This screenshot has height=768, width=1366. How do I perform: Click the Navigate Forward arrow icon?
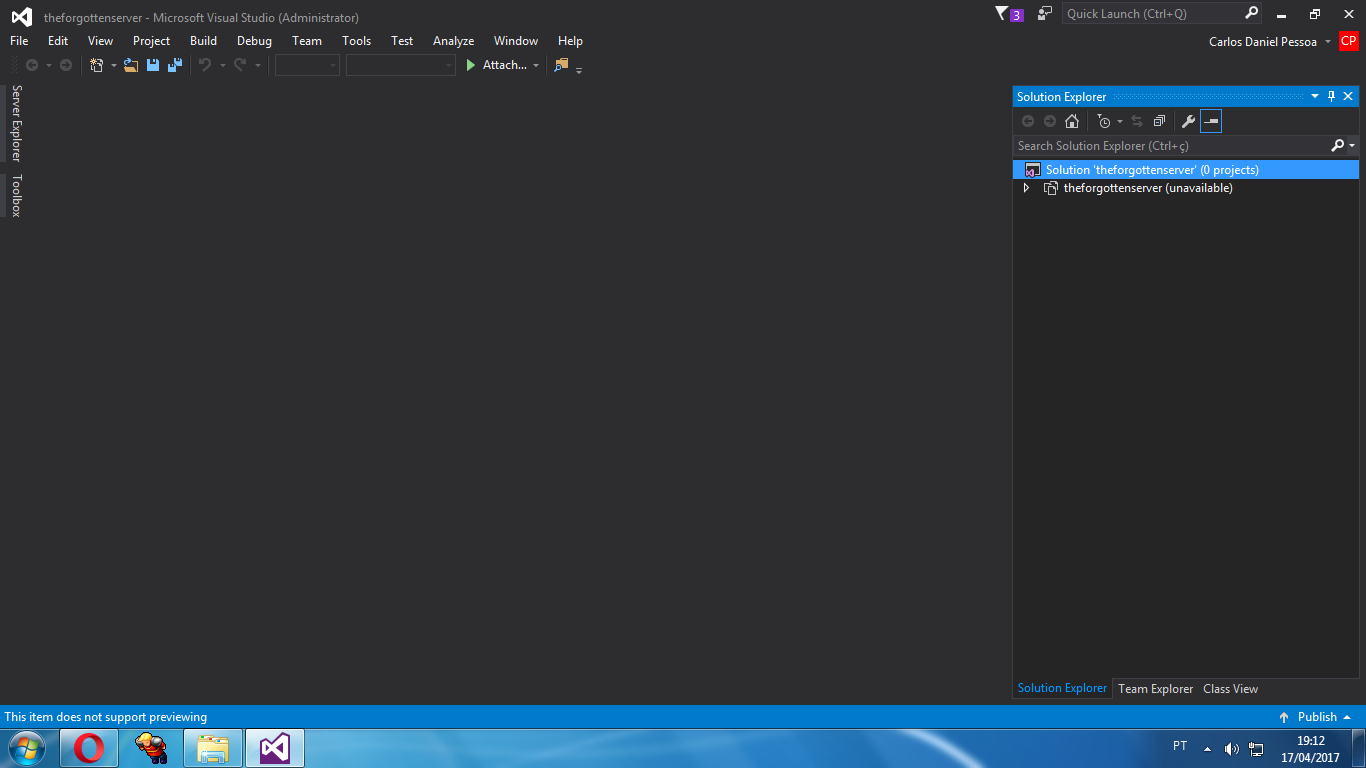[66, 65]
